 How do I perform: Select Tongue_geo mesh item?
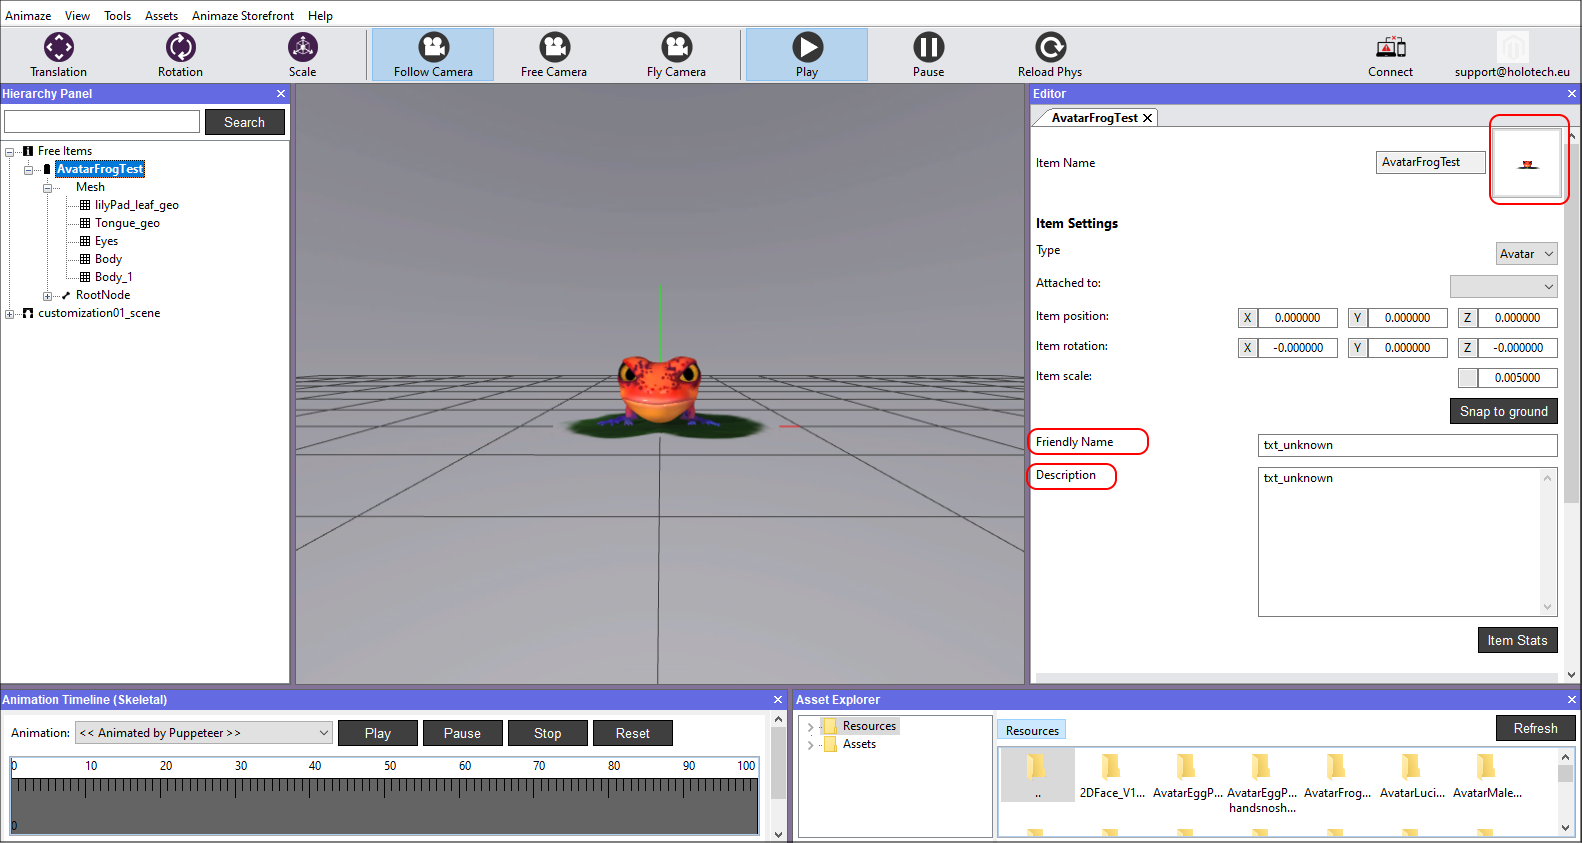pyautogui.click(x=127, y=223)
